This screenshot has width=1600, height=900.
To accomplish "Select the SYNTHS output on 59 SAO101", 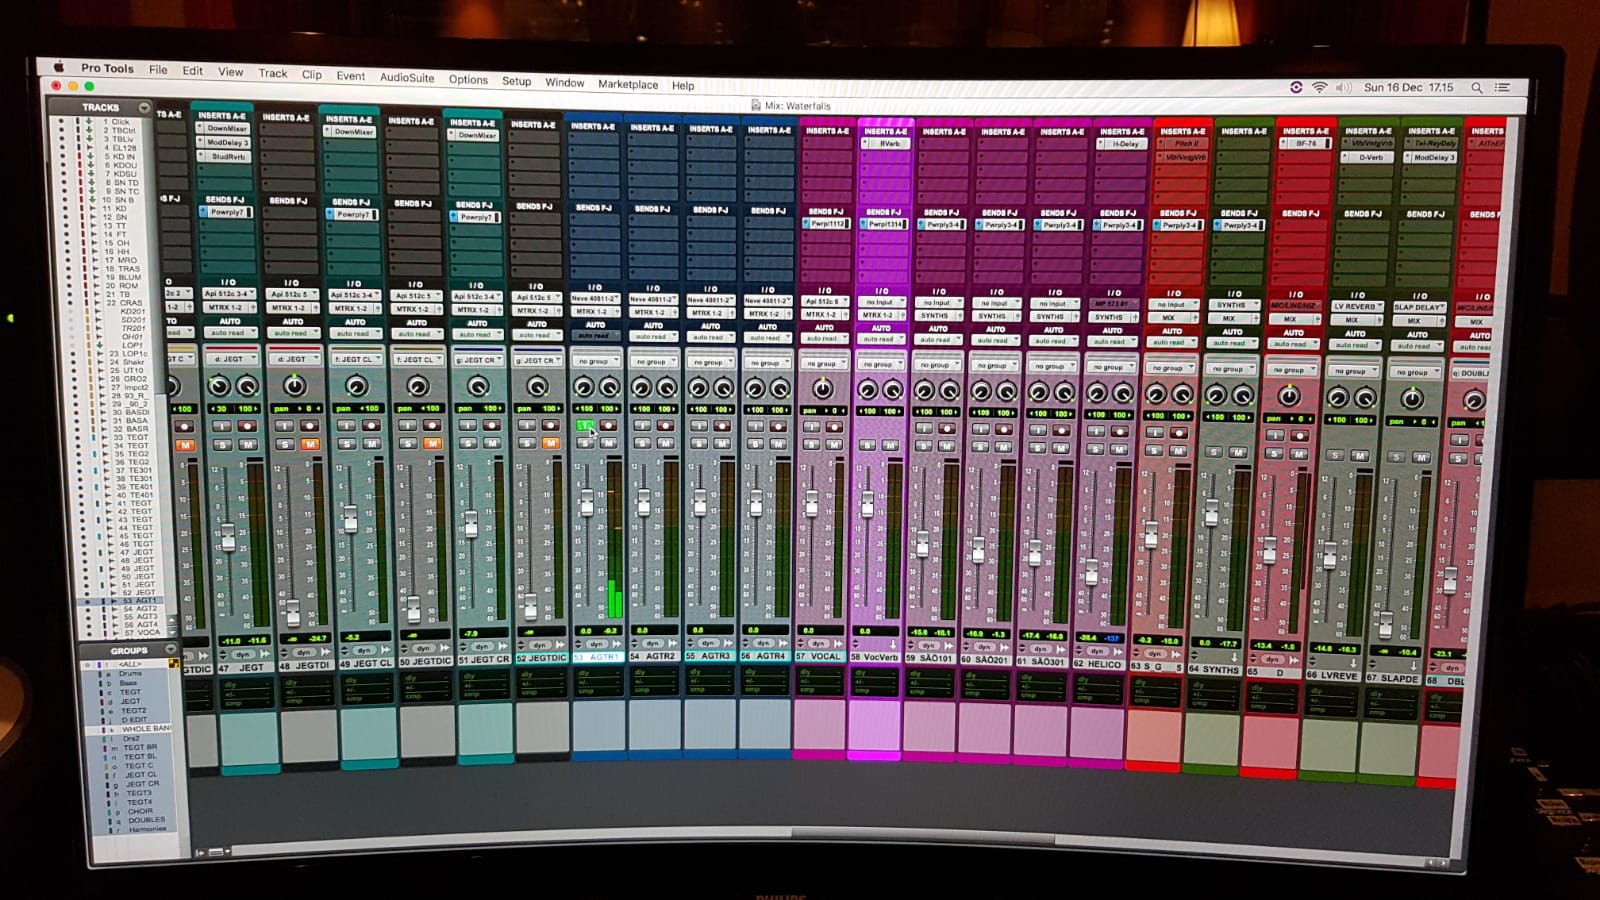I will (937, 316).
